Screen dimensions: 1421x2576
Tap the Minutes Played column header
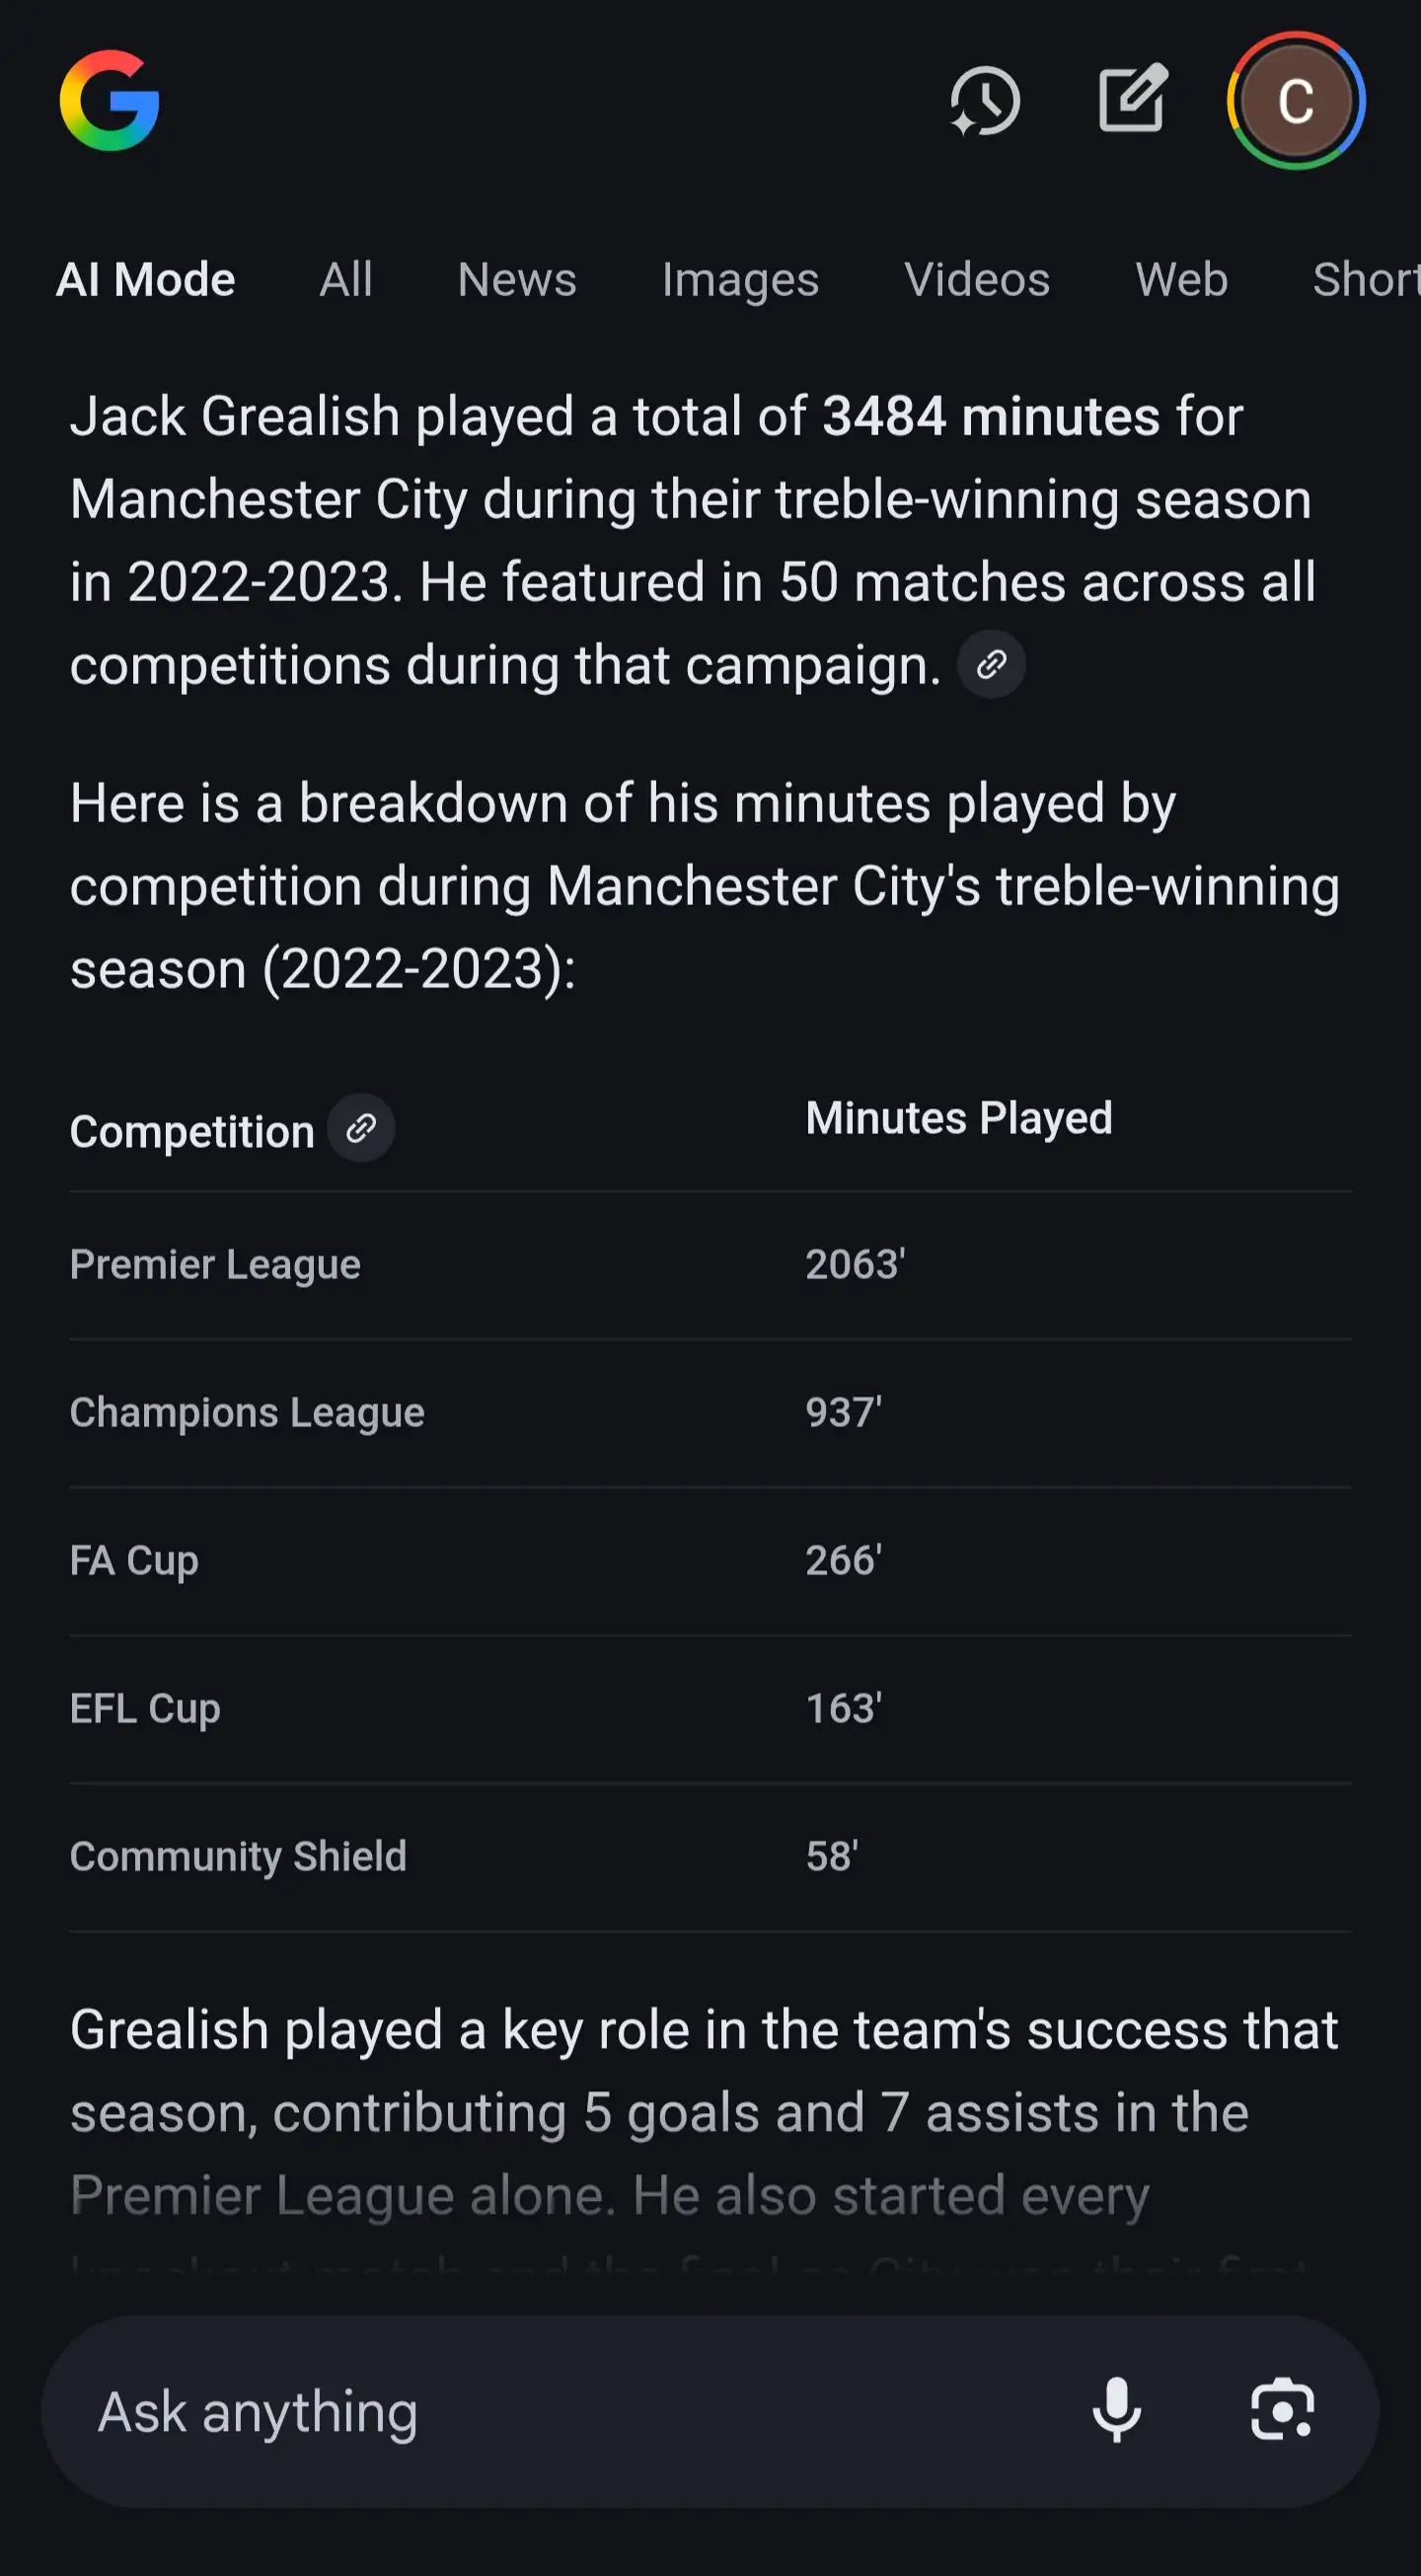pos(958,1118)
